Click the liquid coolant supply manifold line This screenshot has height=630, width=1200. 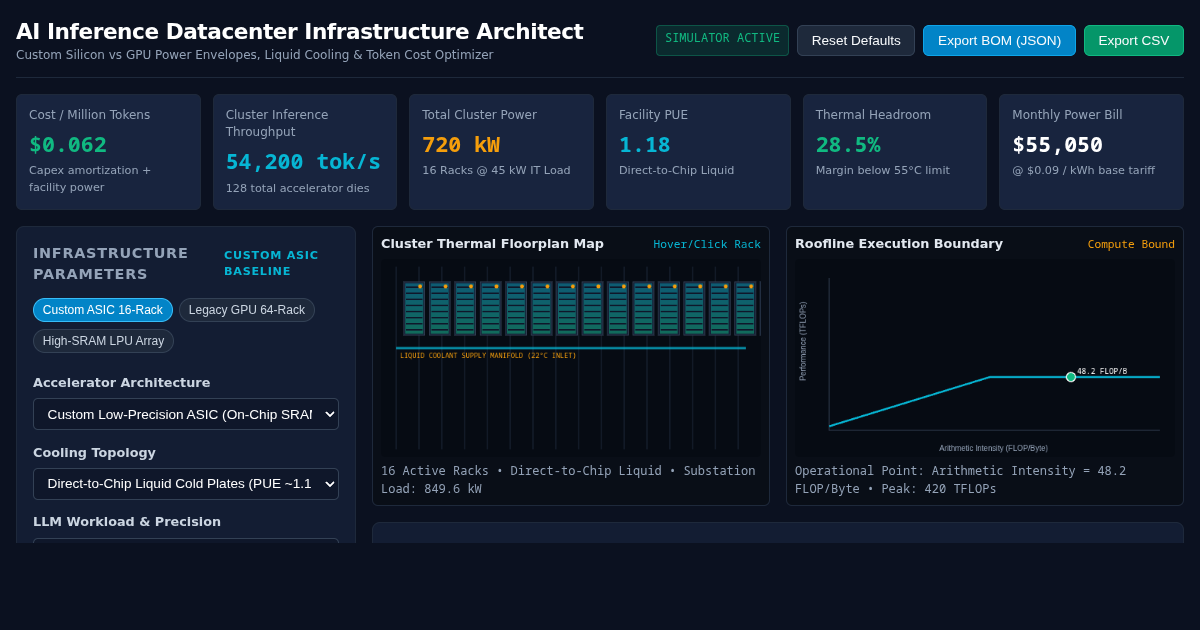571,348
